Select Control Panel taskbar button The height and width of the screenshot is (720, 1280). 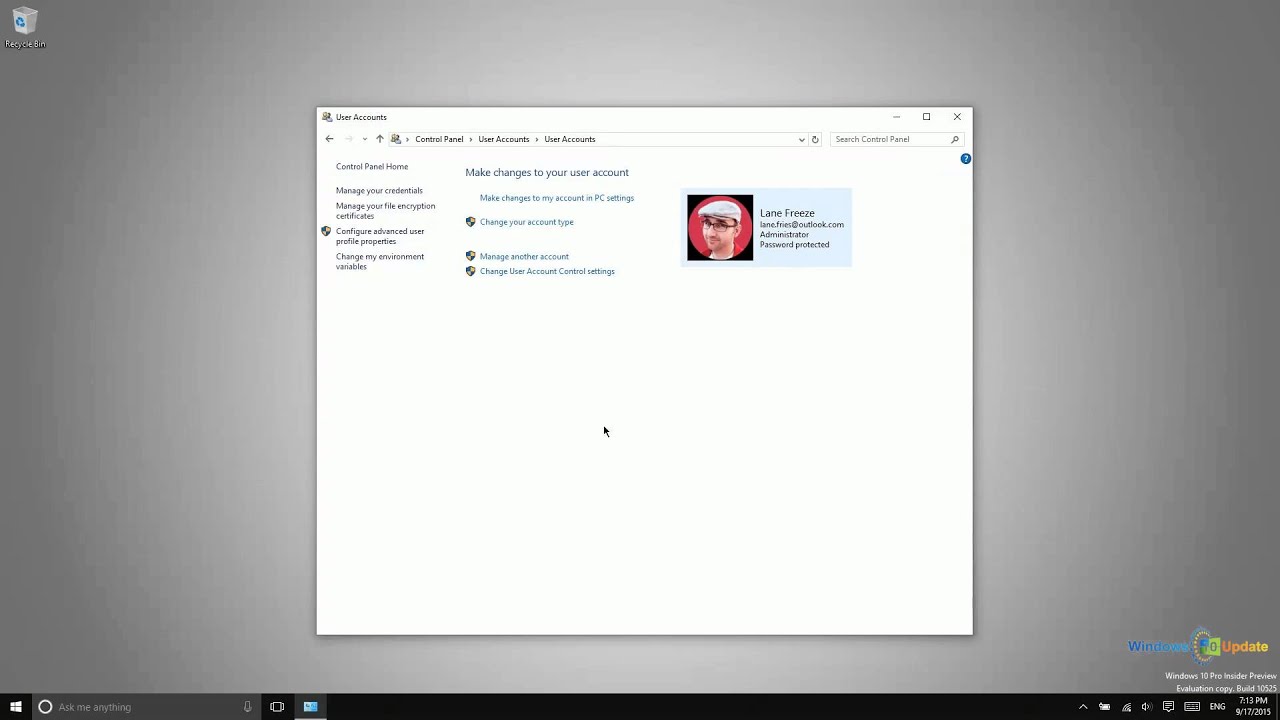pyautogui.click(x=310, y=707)
